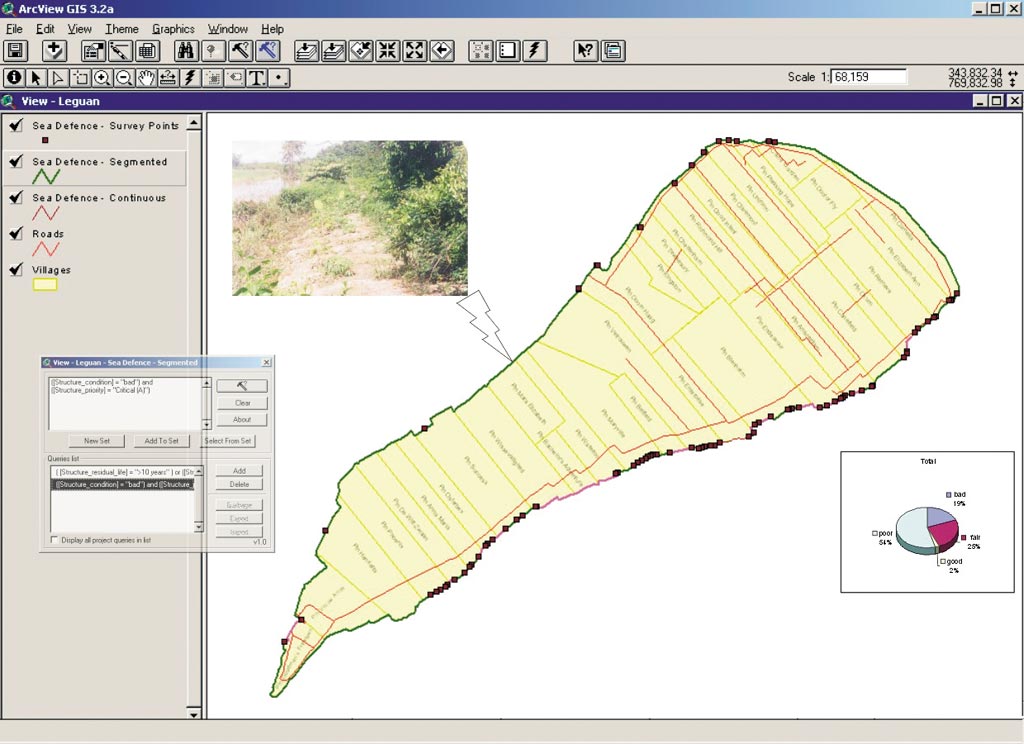
Task: Hide the Villages theme
Action: click(x=16, y=268)
